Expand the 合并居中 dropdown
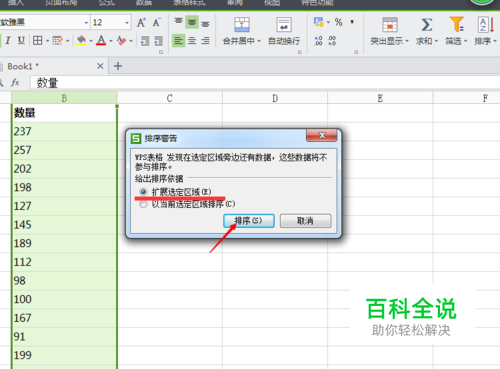The image size is (500, 369). point(259,41)
